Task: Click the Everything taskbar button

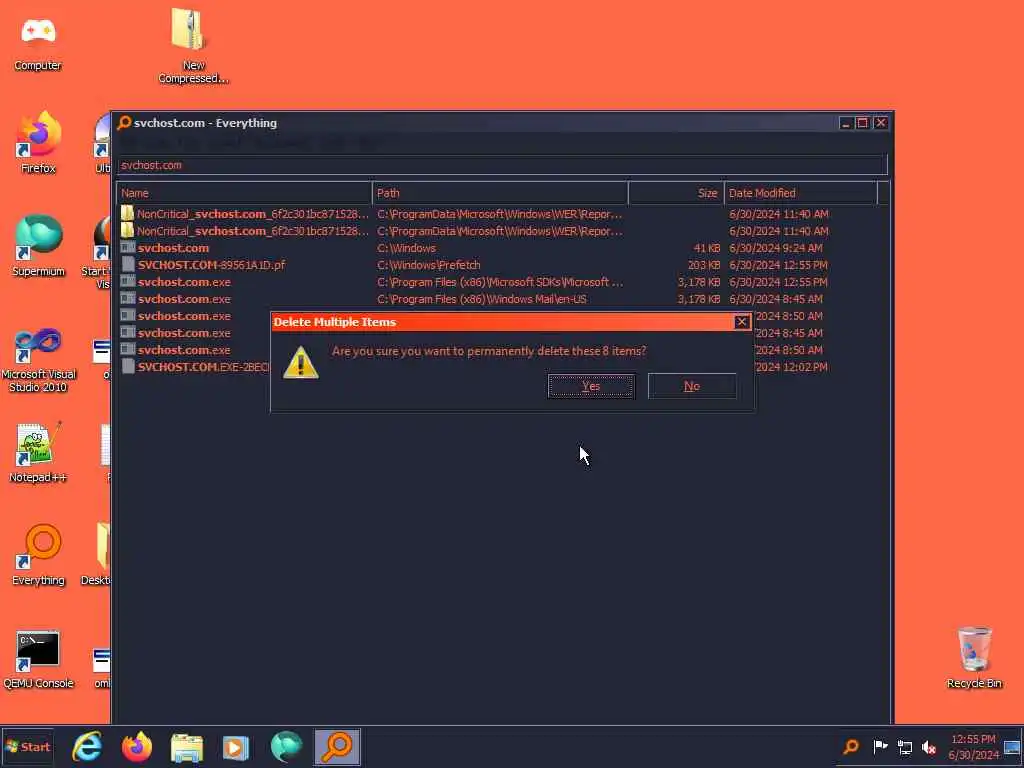Action: [x=337, y=747]
